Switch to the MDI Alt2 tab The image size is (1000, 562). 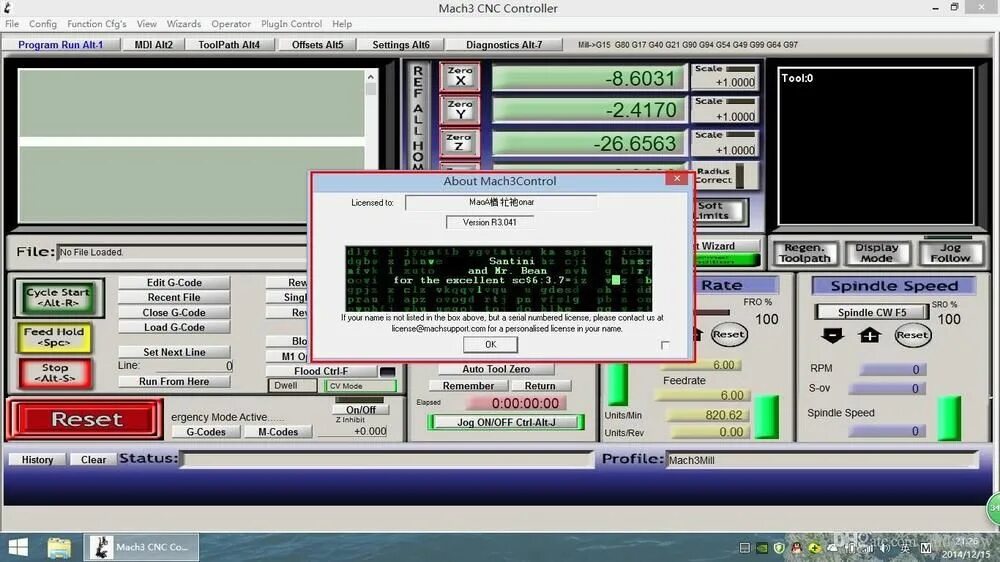point(154,45)
